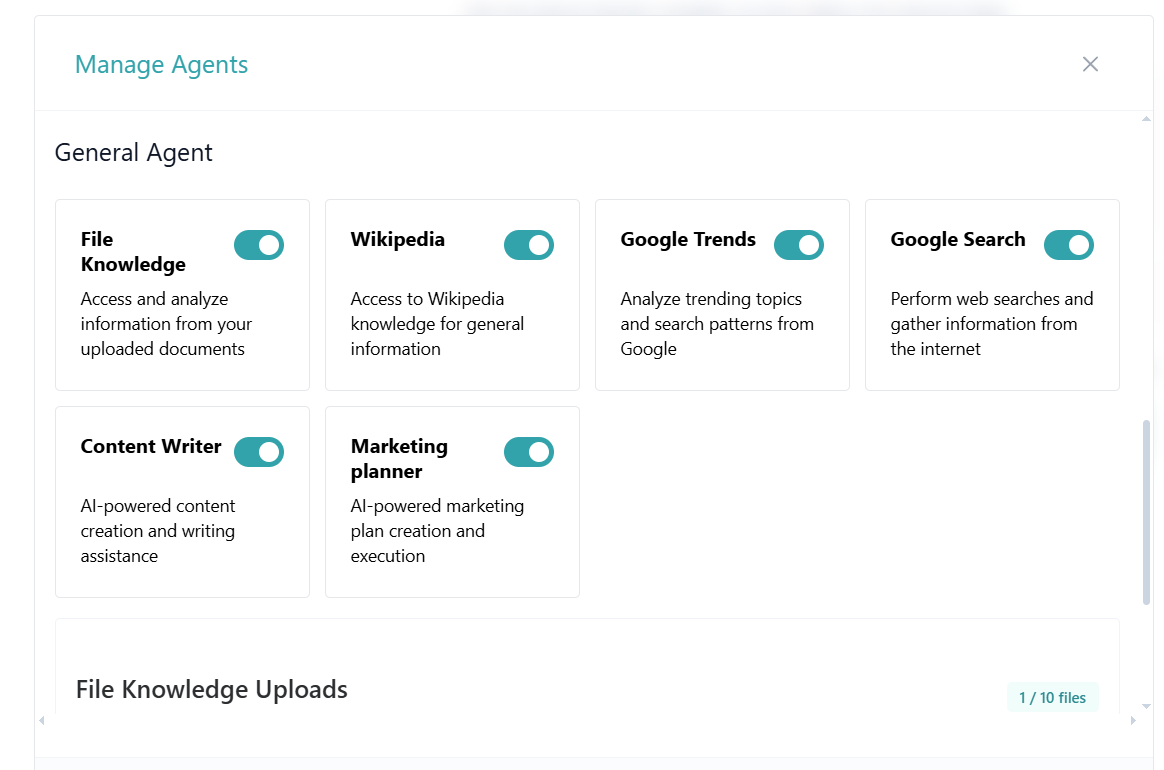Select the Content Writer card description text
Screen dimensions: 1164x770
click(158, 531)
